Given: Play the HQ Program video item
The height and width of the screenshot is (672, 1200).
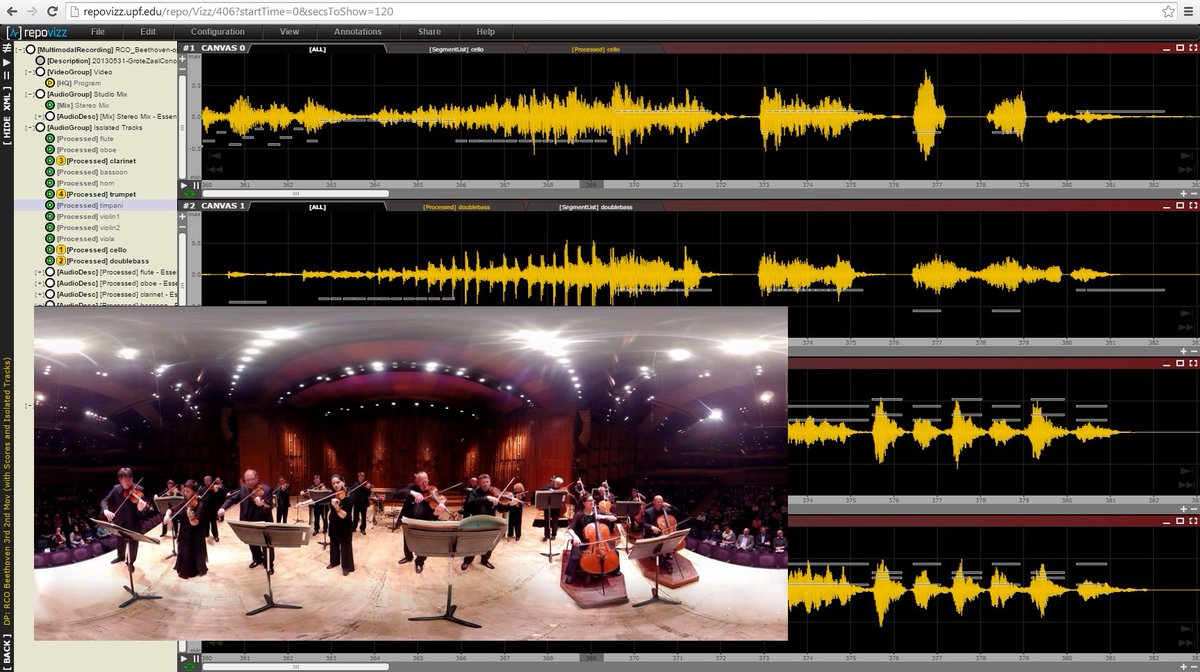Looking at the screenshot, I should [50, 83].
